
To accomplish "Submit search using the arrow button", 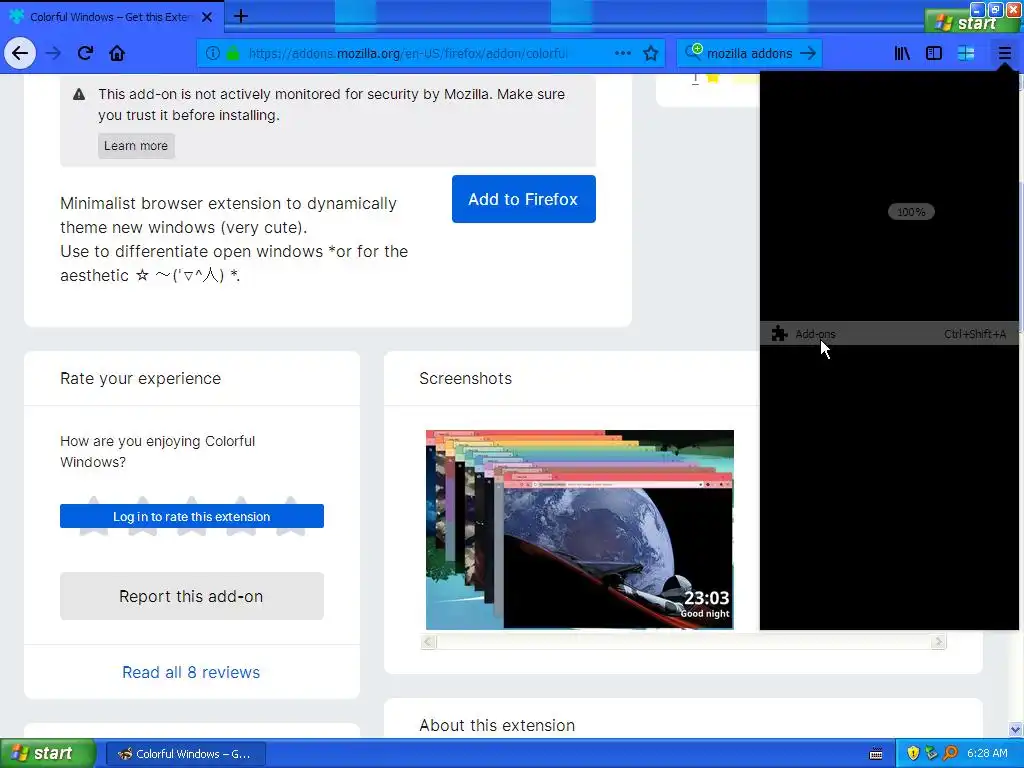I will [808, 53].
